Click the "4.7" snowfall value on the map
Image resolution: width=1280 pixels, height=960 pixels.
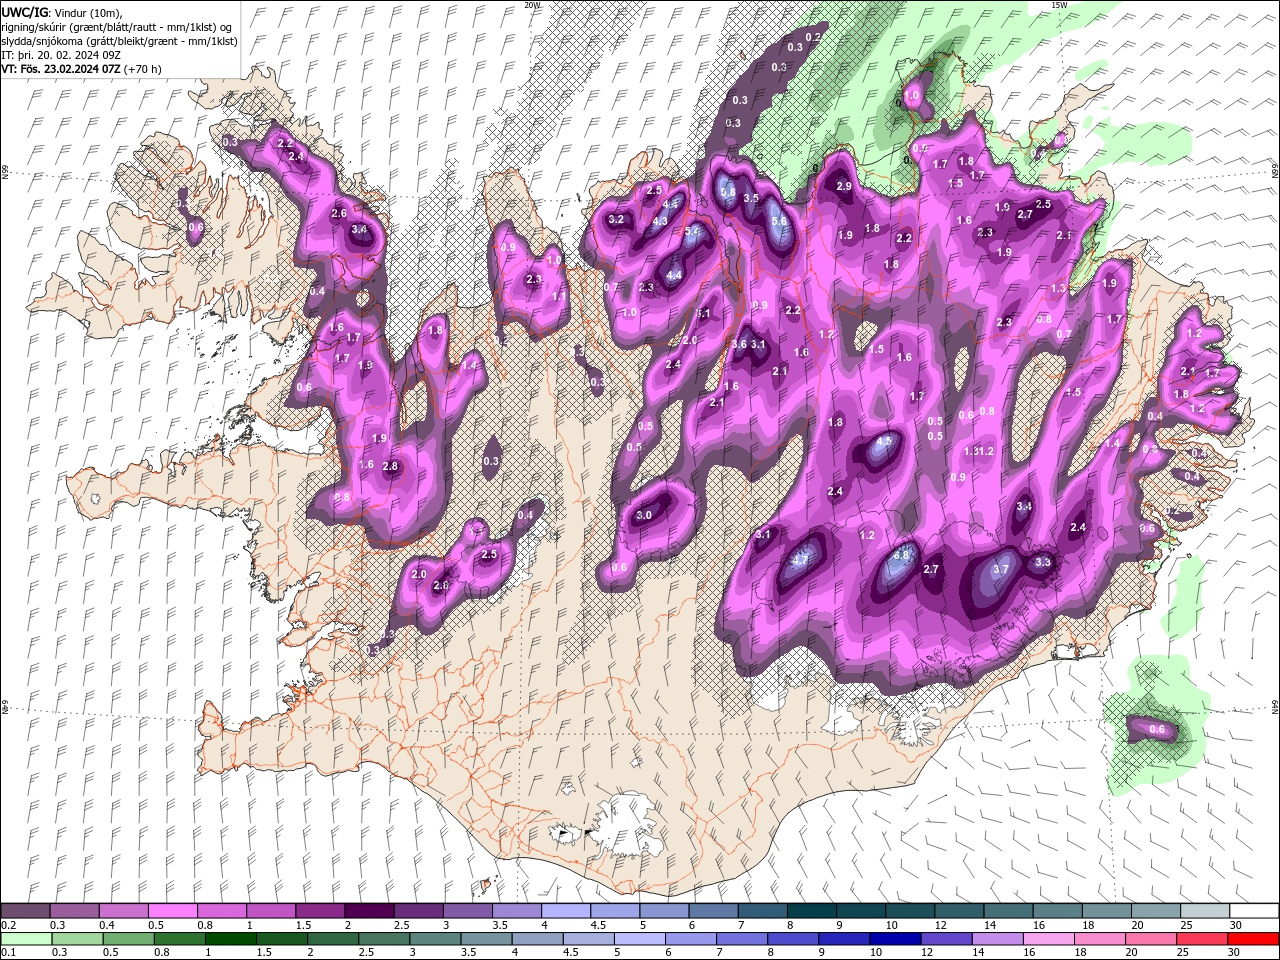click(x=799, y=561)
